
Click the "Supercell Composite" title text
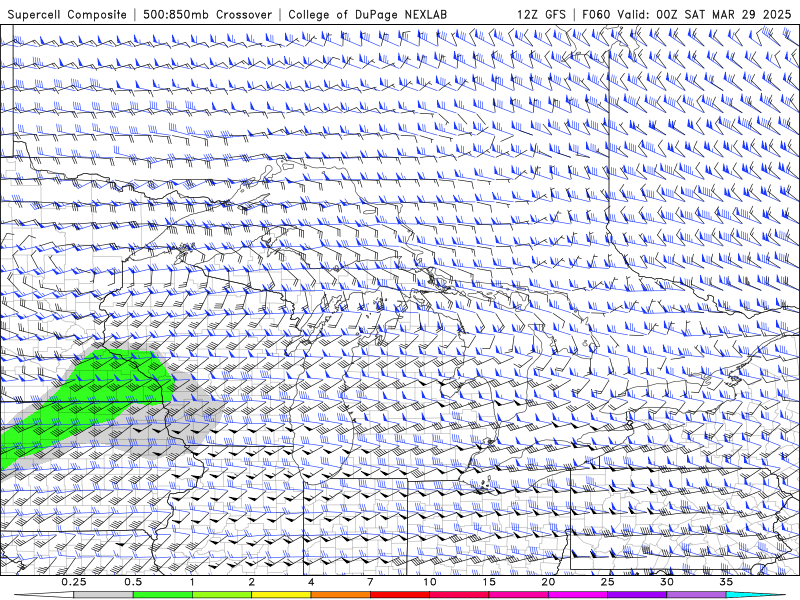pos(67,15)
